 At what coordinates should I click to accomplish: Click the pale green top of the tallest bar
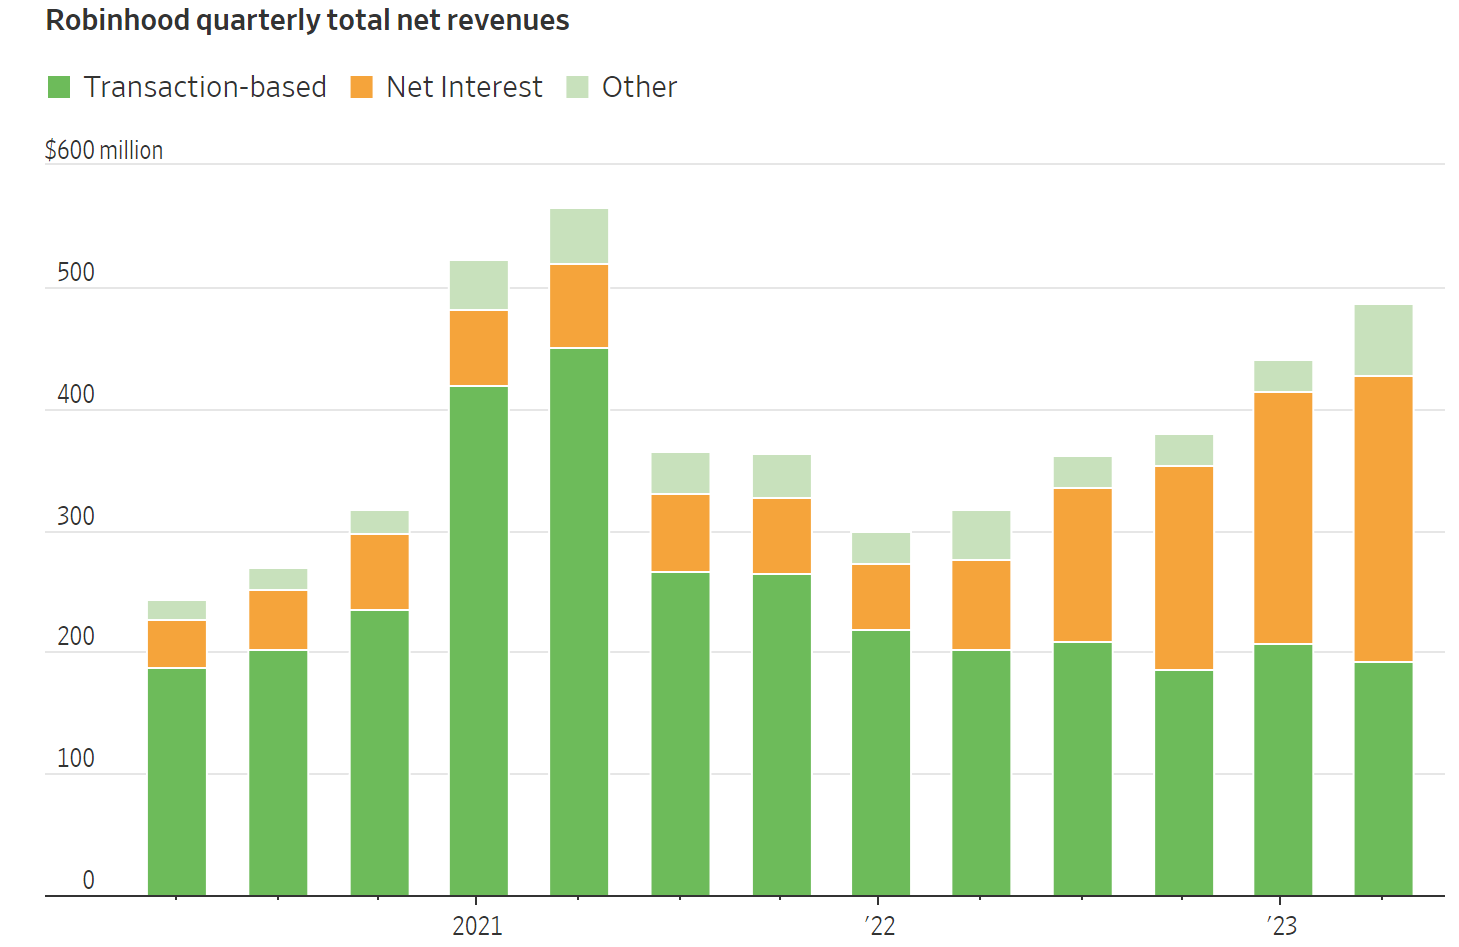pos(579,236)
